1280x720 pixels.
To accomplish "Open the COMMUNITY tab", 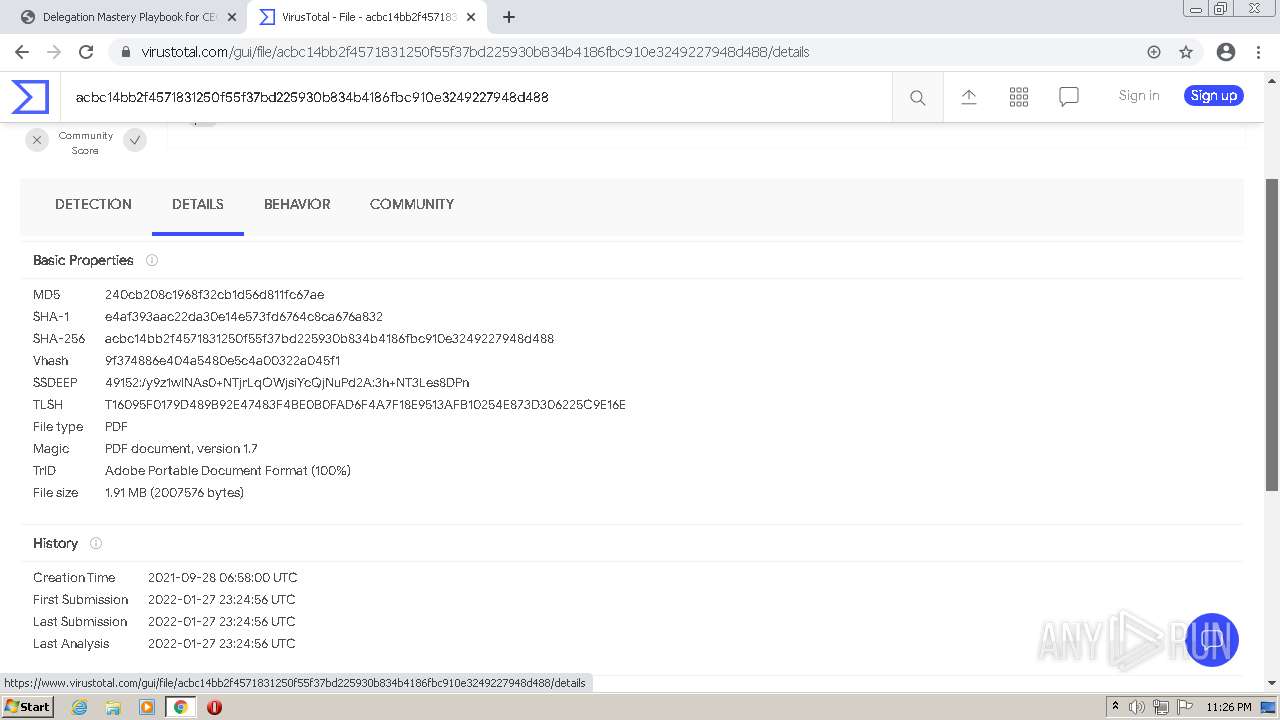I will coord(412,204).
